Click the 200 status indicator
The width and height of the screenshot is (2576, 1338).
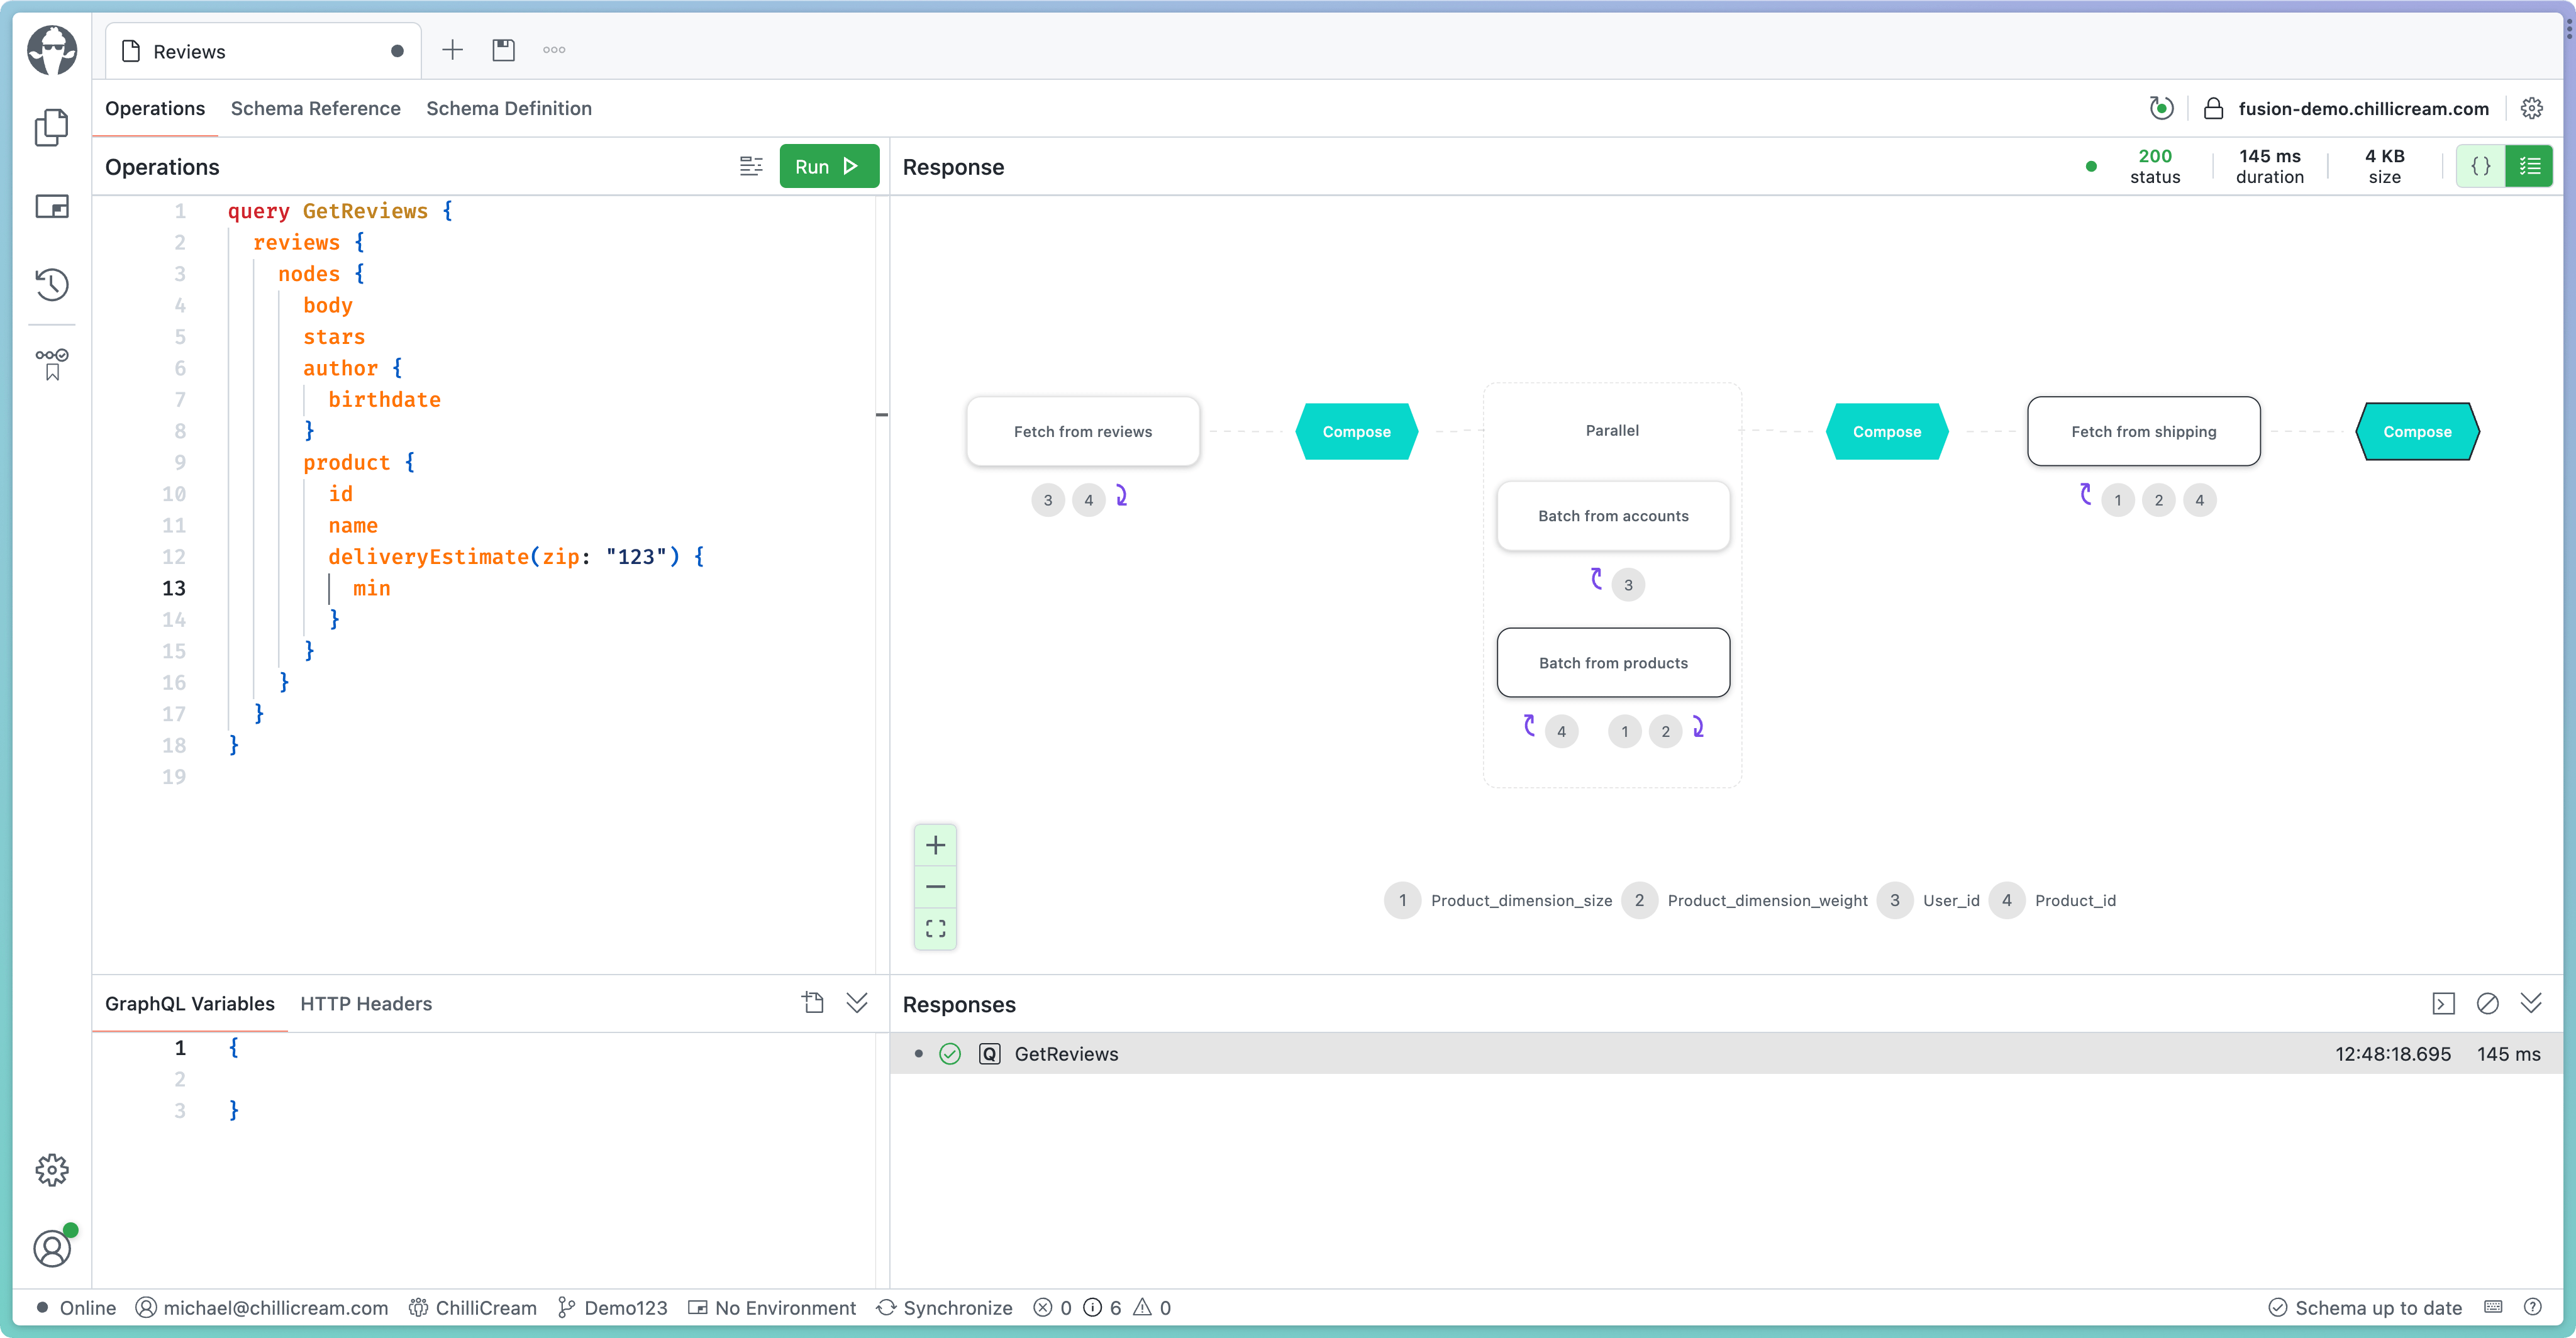pos(2154,166)
